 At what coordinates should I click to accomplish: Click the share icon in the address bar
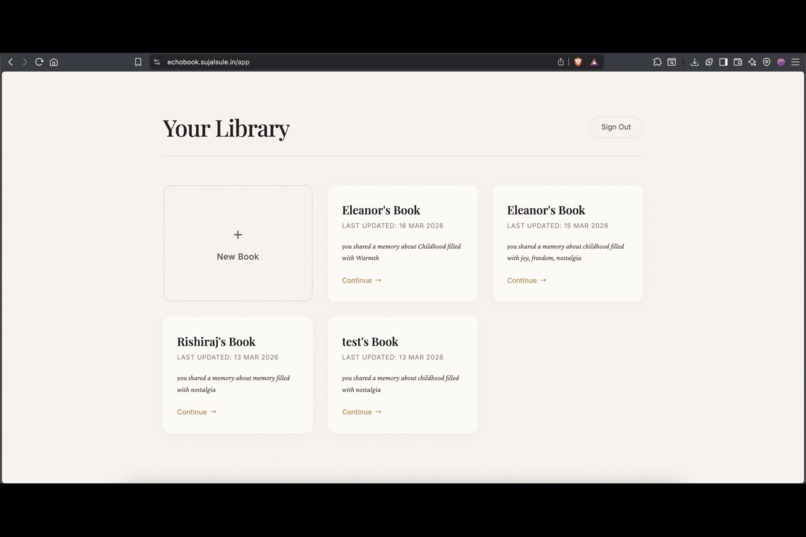point(561,62)
